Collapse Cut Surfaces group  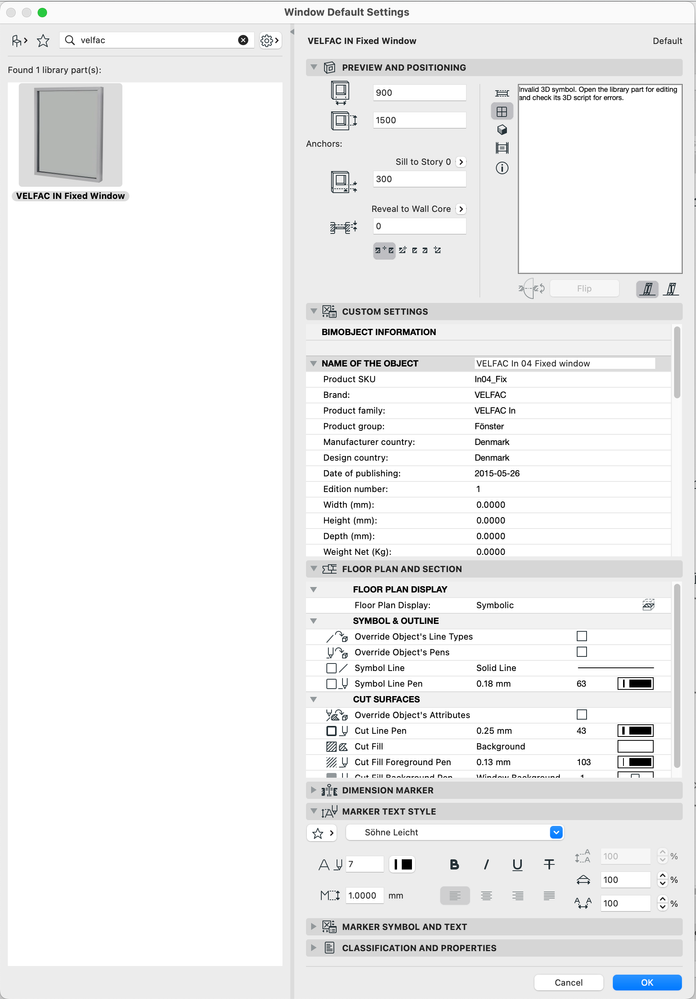pyautogui.click(x=313, y=700)
